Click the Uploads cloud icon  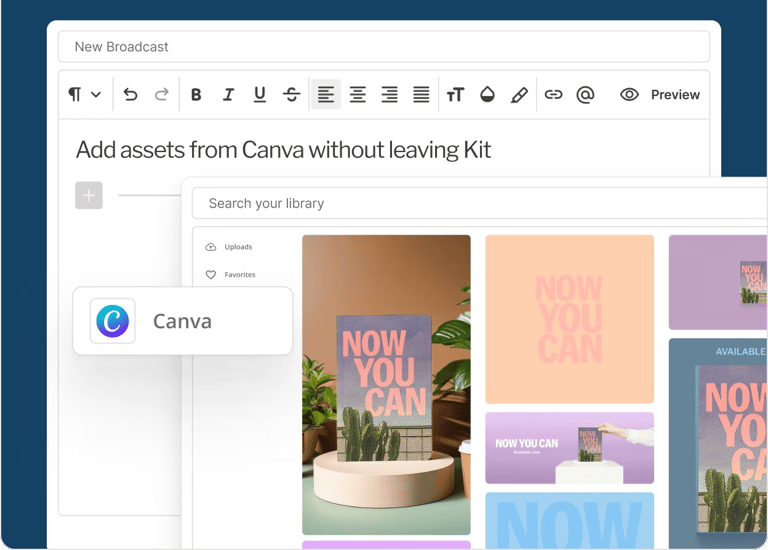211,247
